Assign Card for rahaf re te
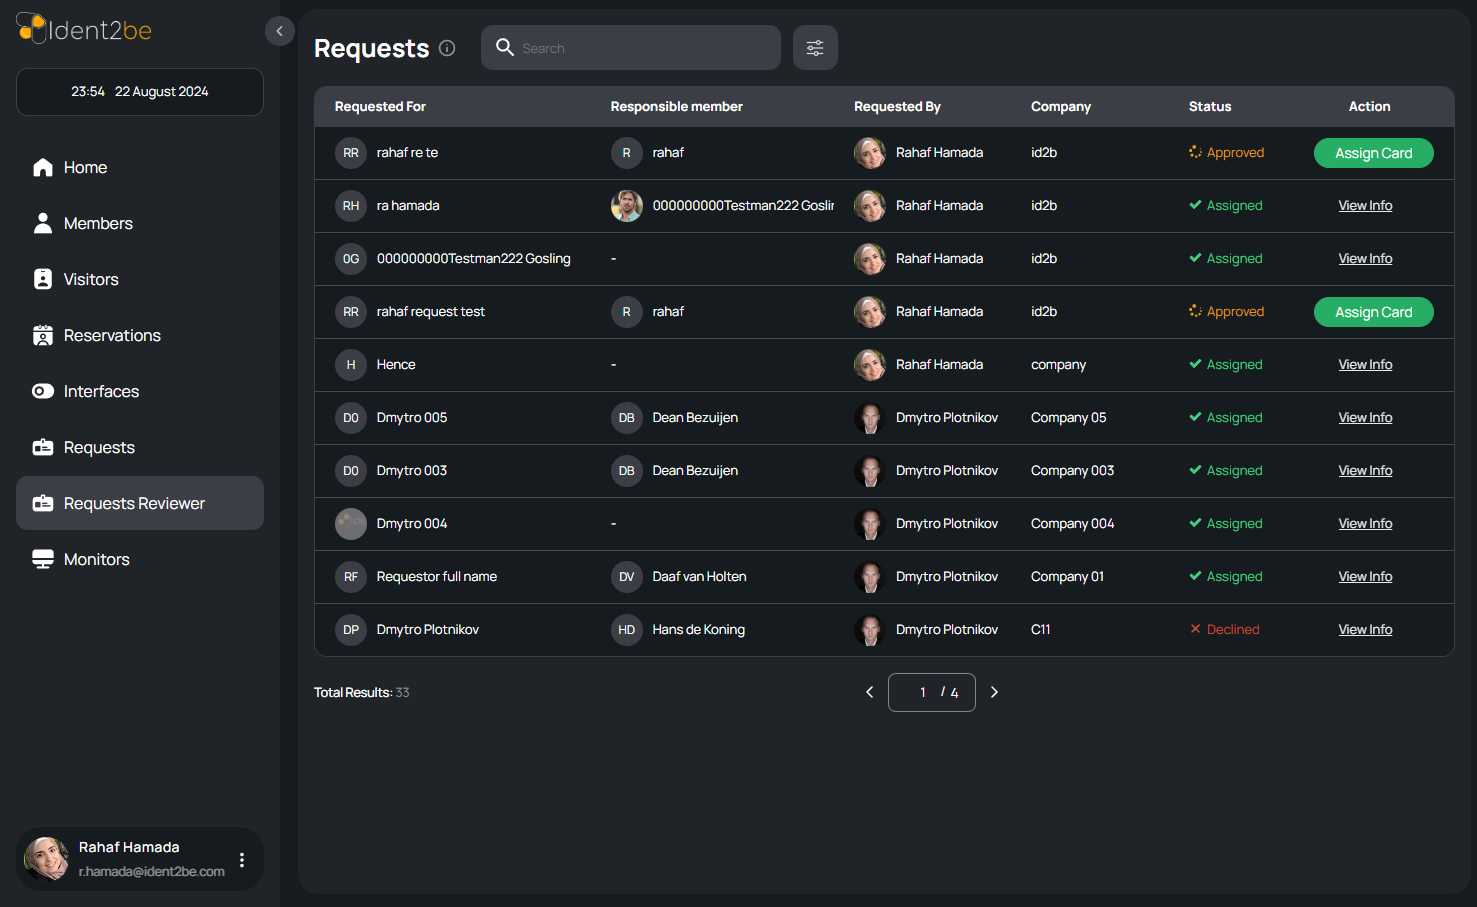Image resolution: width=1477 pixels, height=907 pixels. pos(1373,153)
